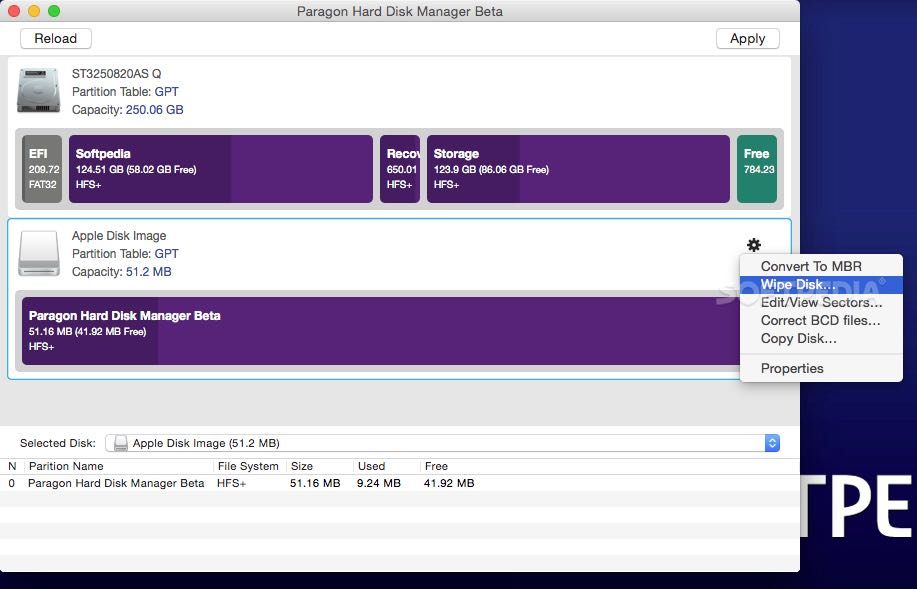
Task: Open Edit/View Sectors from the menu
Action: click(x=821, y=303)
